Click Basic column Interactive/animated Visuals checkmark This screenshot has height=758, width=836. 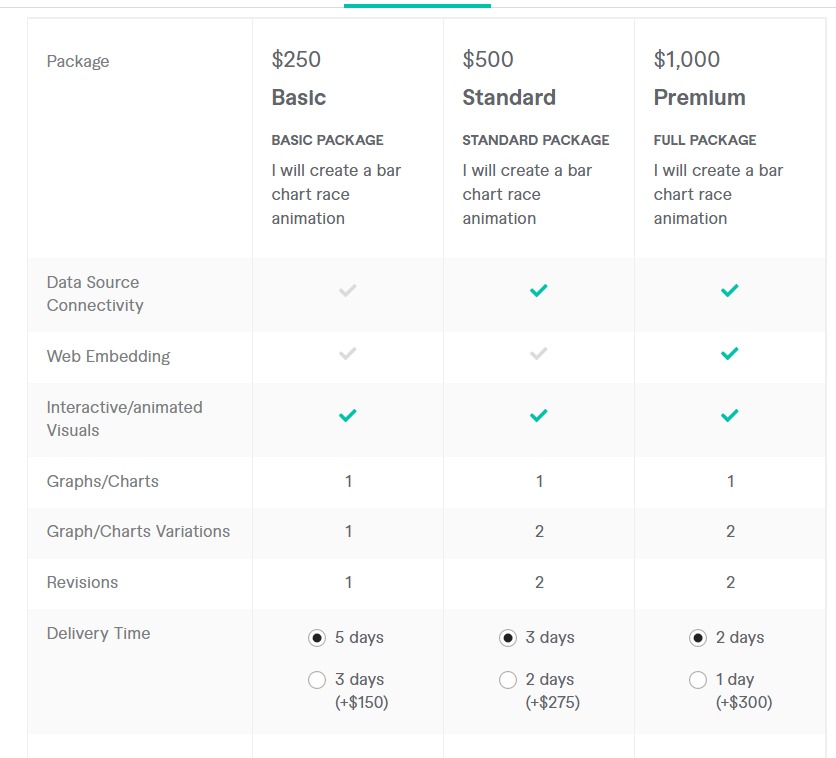tap(347, 416)
